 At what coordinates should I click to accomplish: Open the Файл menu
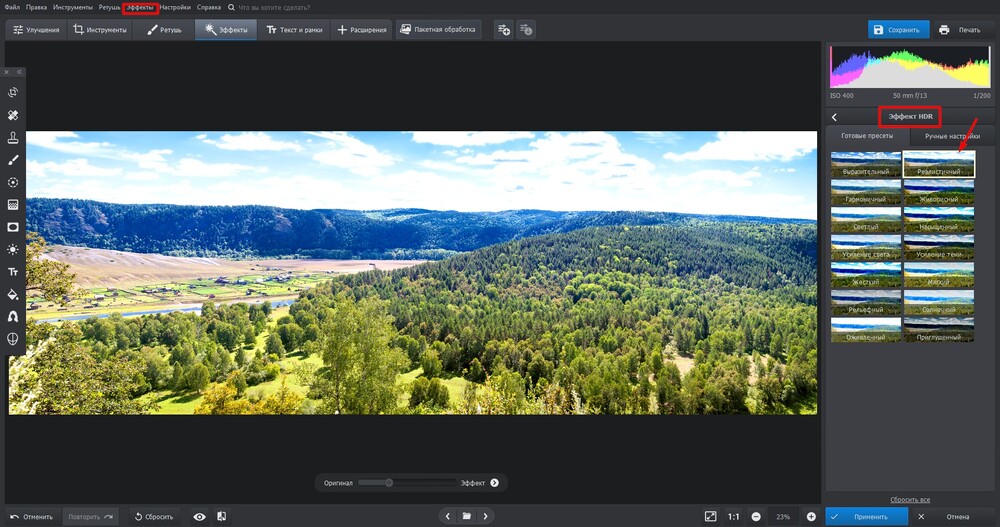click(12, 8)
